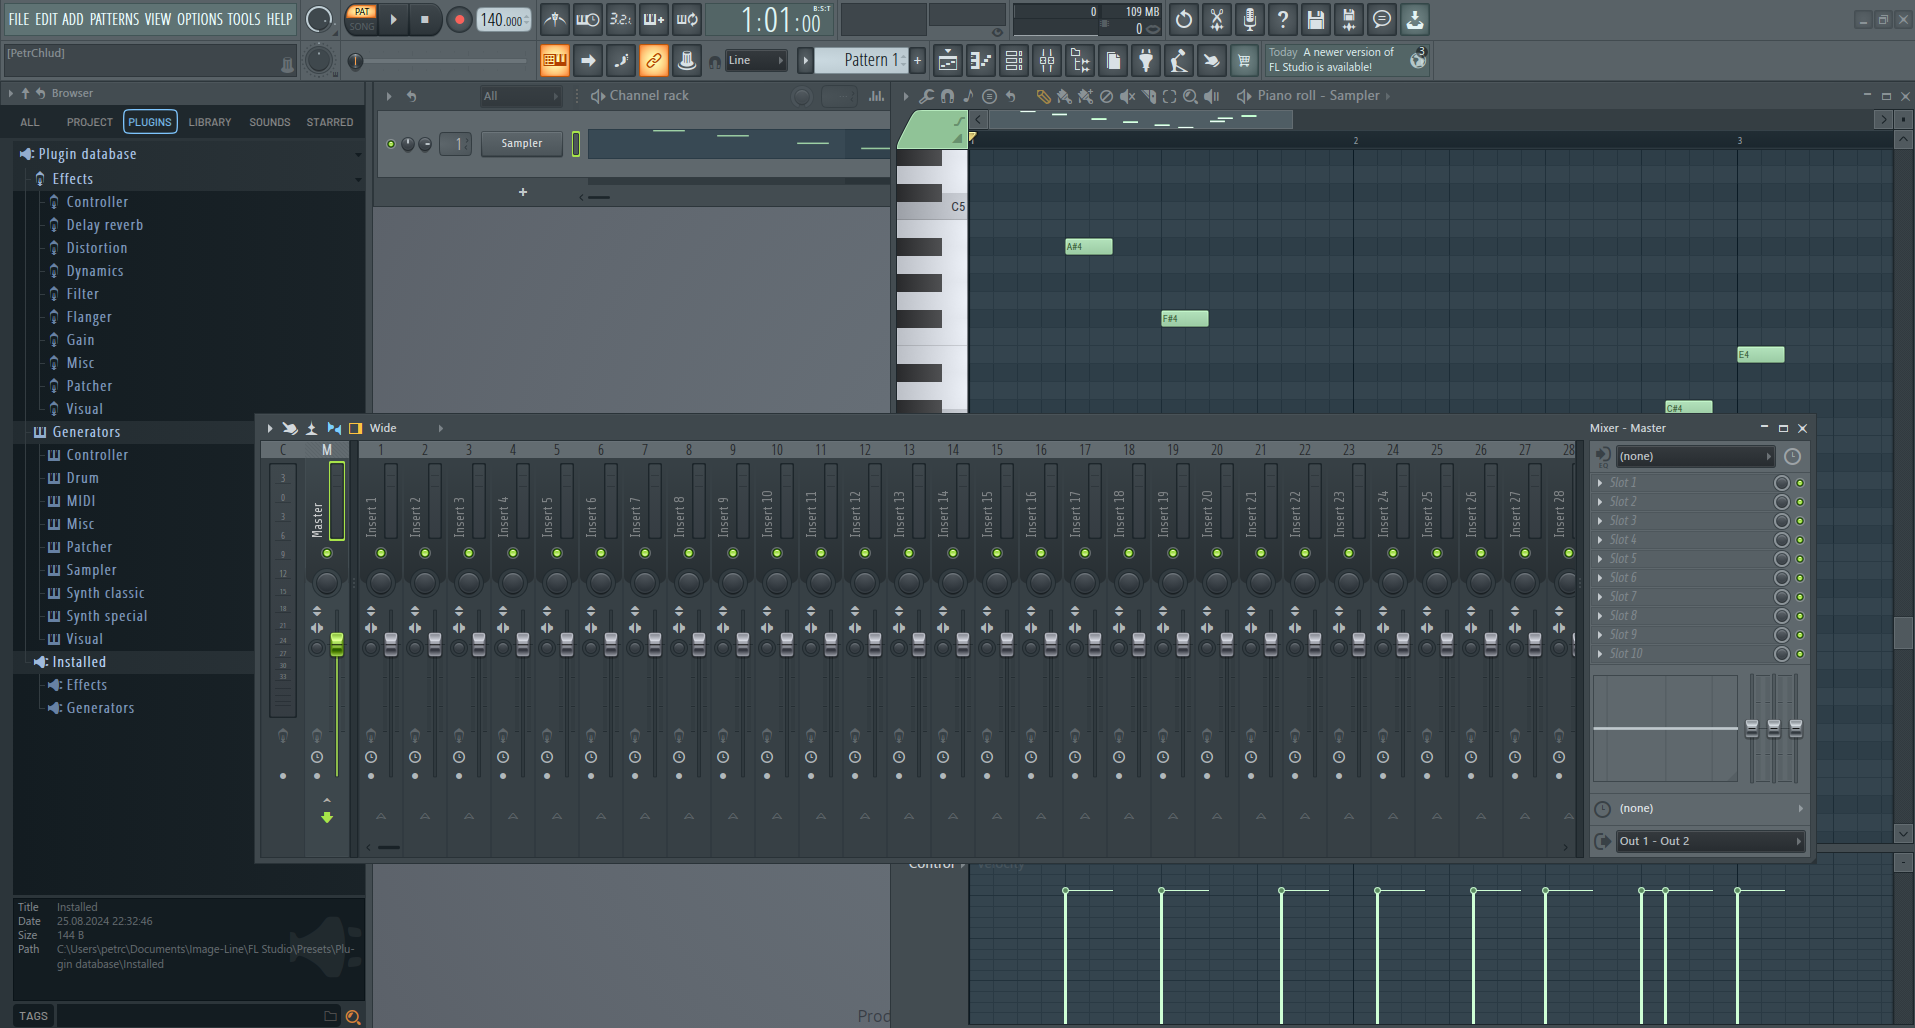Image resolution: width=1915 pixels, height=1028 pixels.
Task: Open the FILE menu
Action: (19, 19)
